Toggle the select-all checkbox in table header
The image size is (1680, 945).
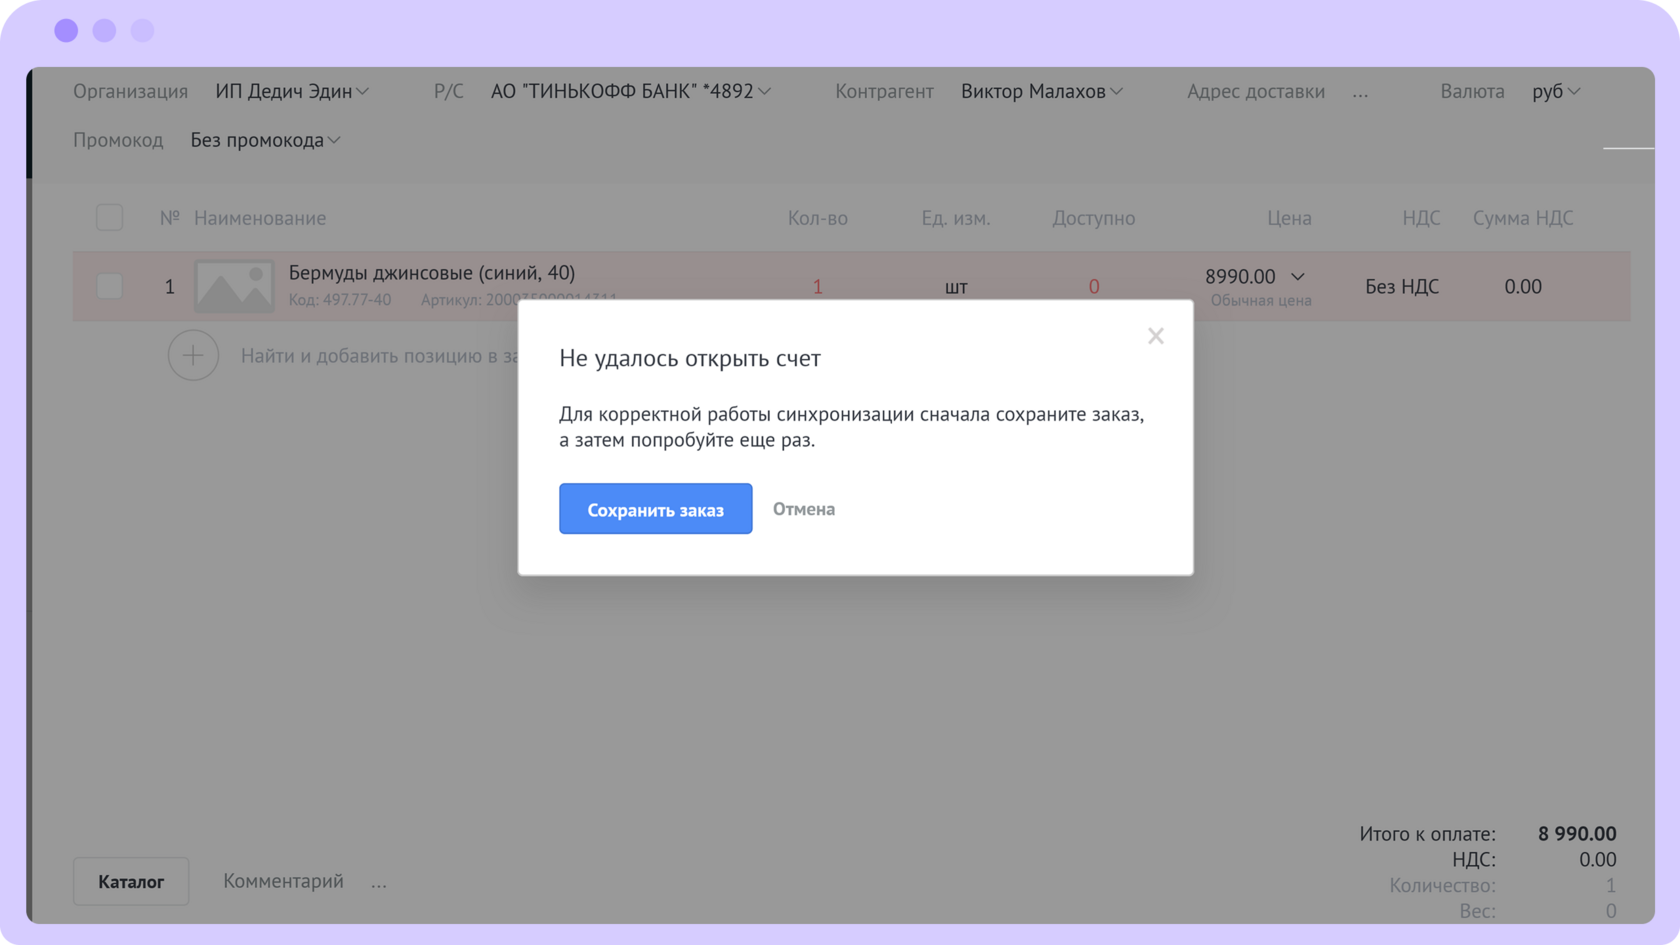[110, 218]
